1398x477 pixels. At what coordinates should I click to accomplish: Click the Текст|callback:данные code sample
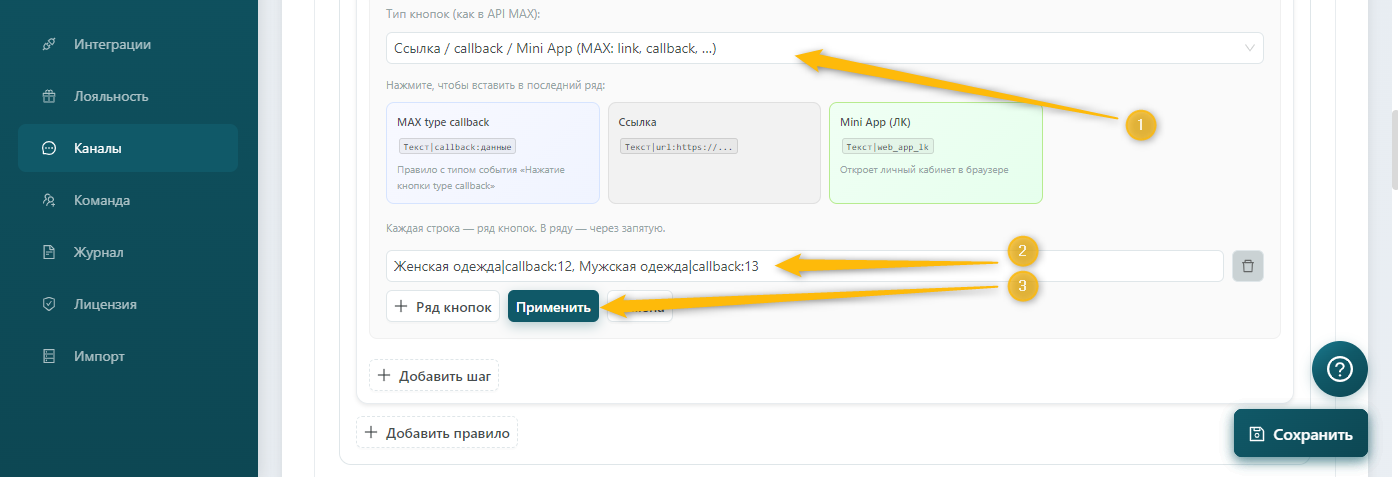tap(457, 146)
